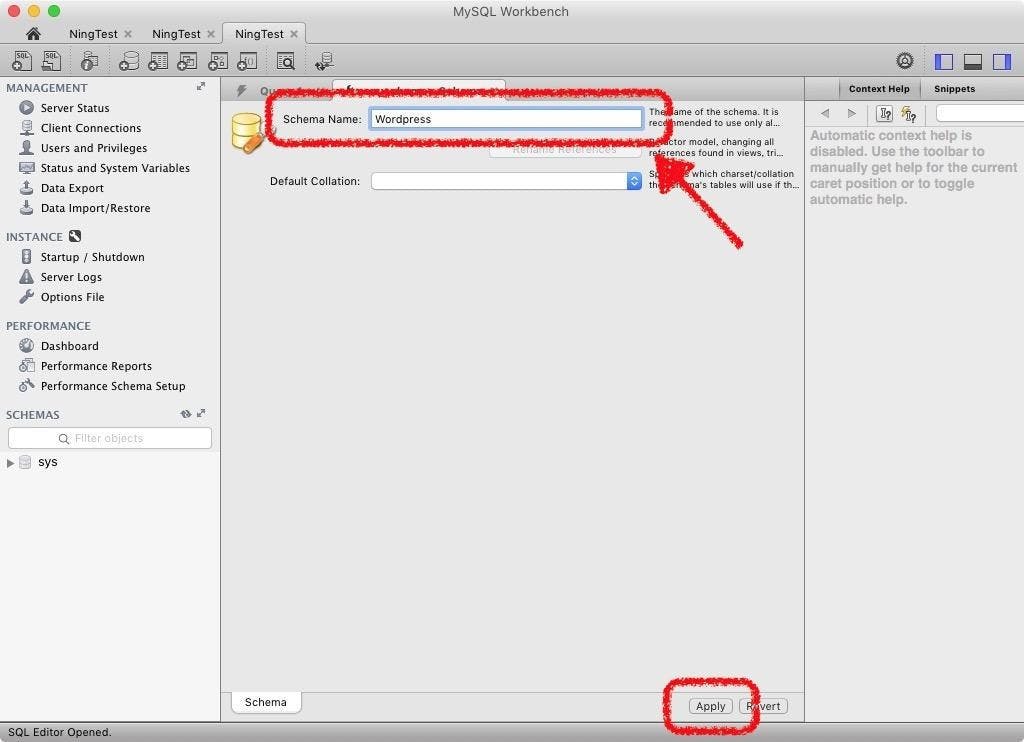Switch to the Context Help tab
This screenshot has width=1024, height=742.
tap(879, 89)
